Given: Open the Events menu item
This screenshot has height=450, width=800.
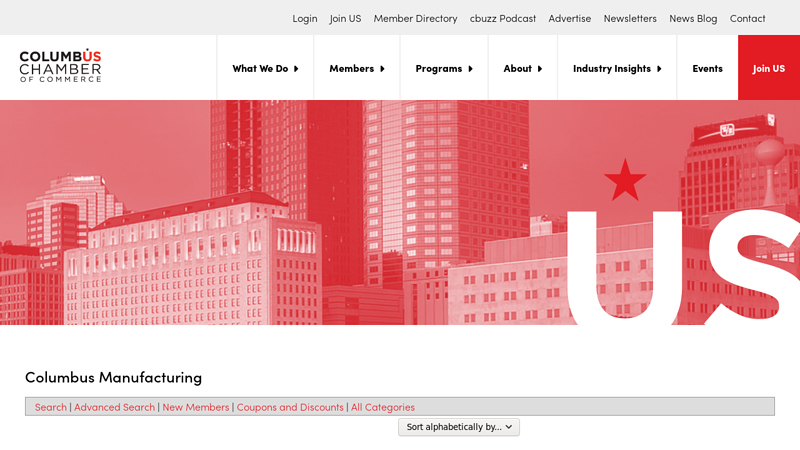Looking at the screenshot, I should (x=707, y=68).
